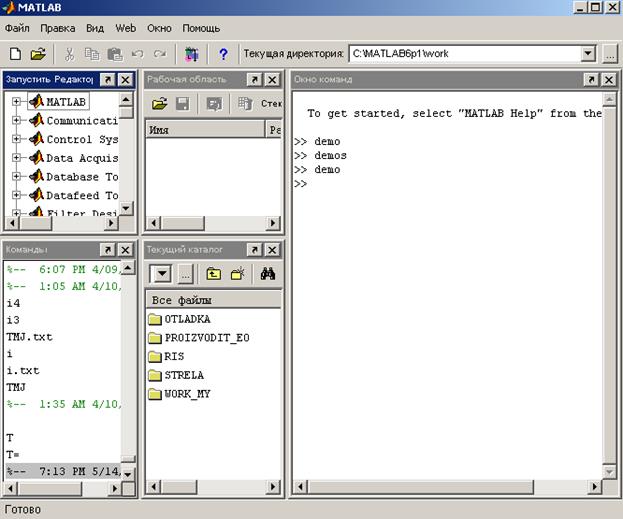Click the Все файлы column header
Viewport: 623px width, 519px height.
(214, 300)
